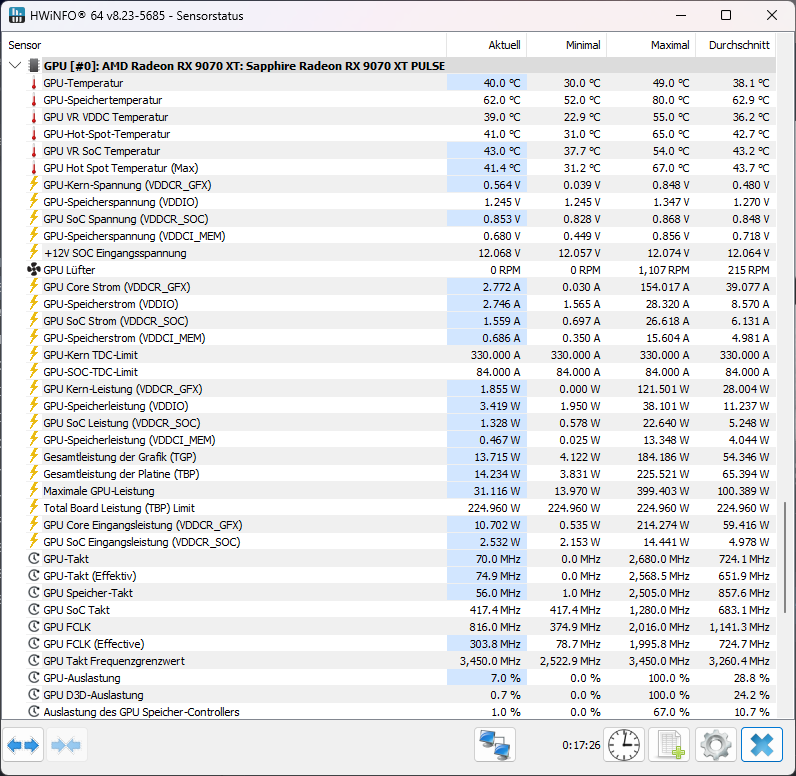The width and height of the screenshot is (796, 776).
Task: Click the Maximal column header
Action: 651,45
